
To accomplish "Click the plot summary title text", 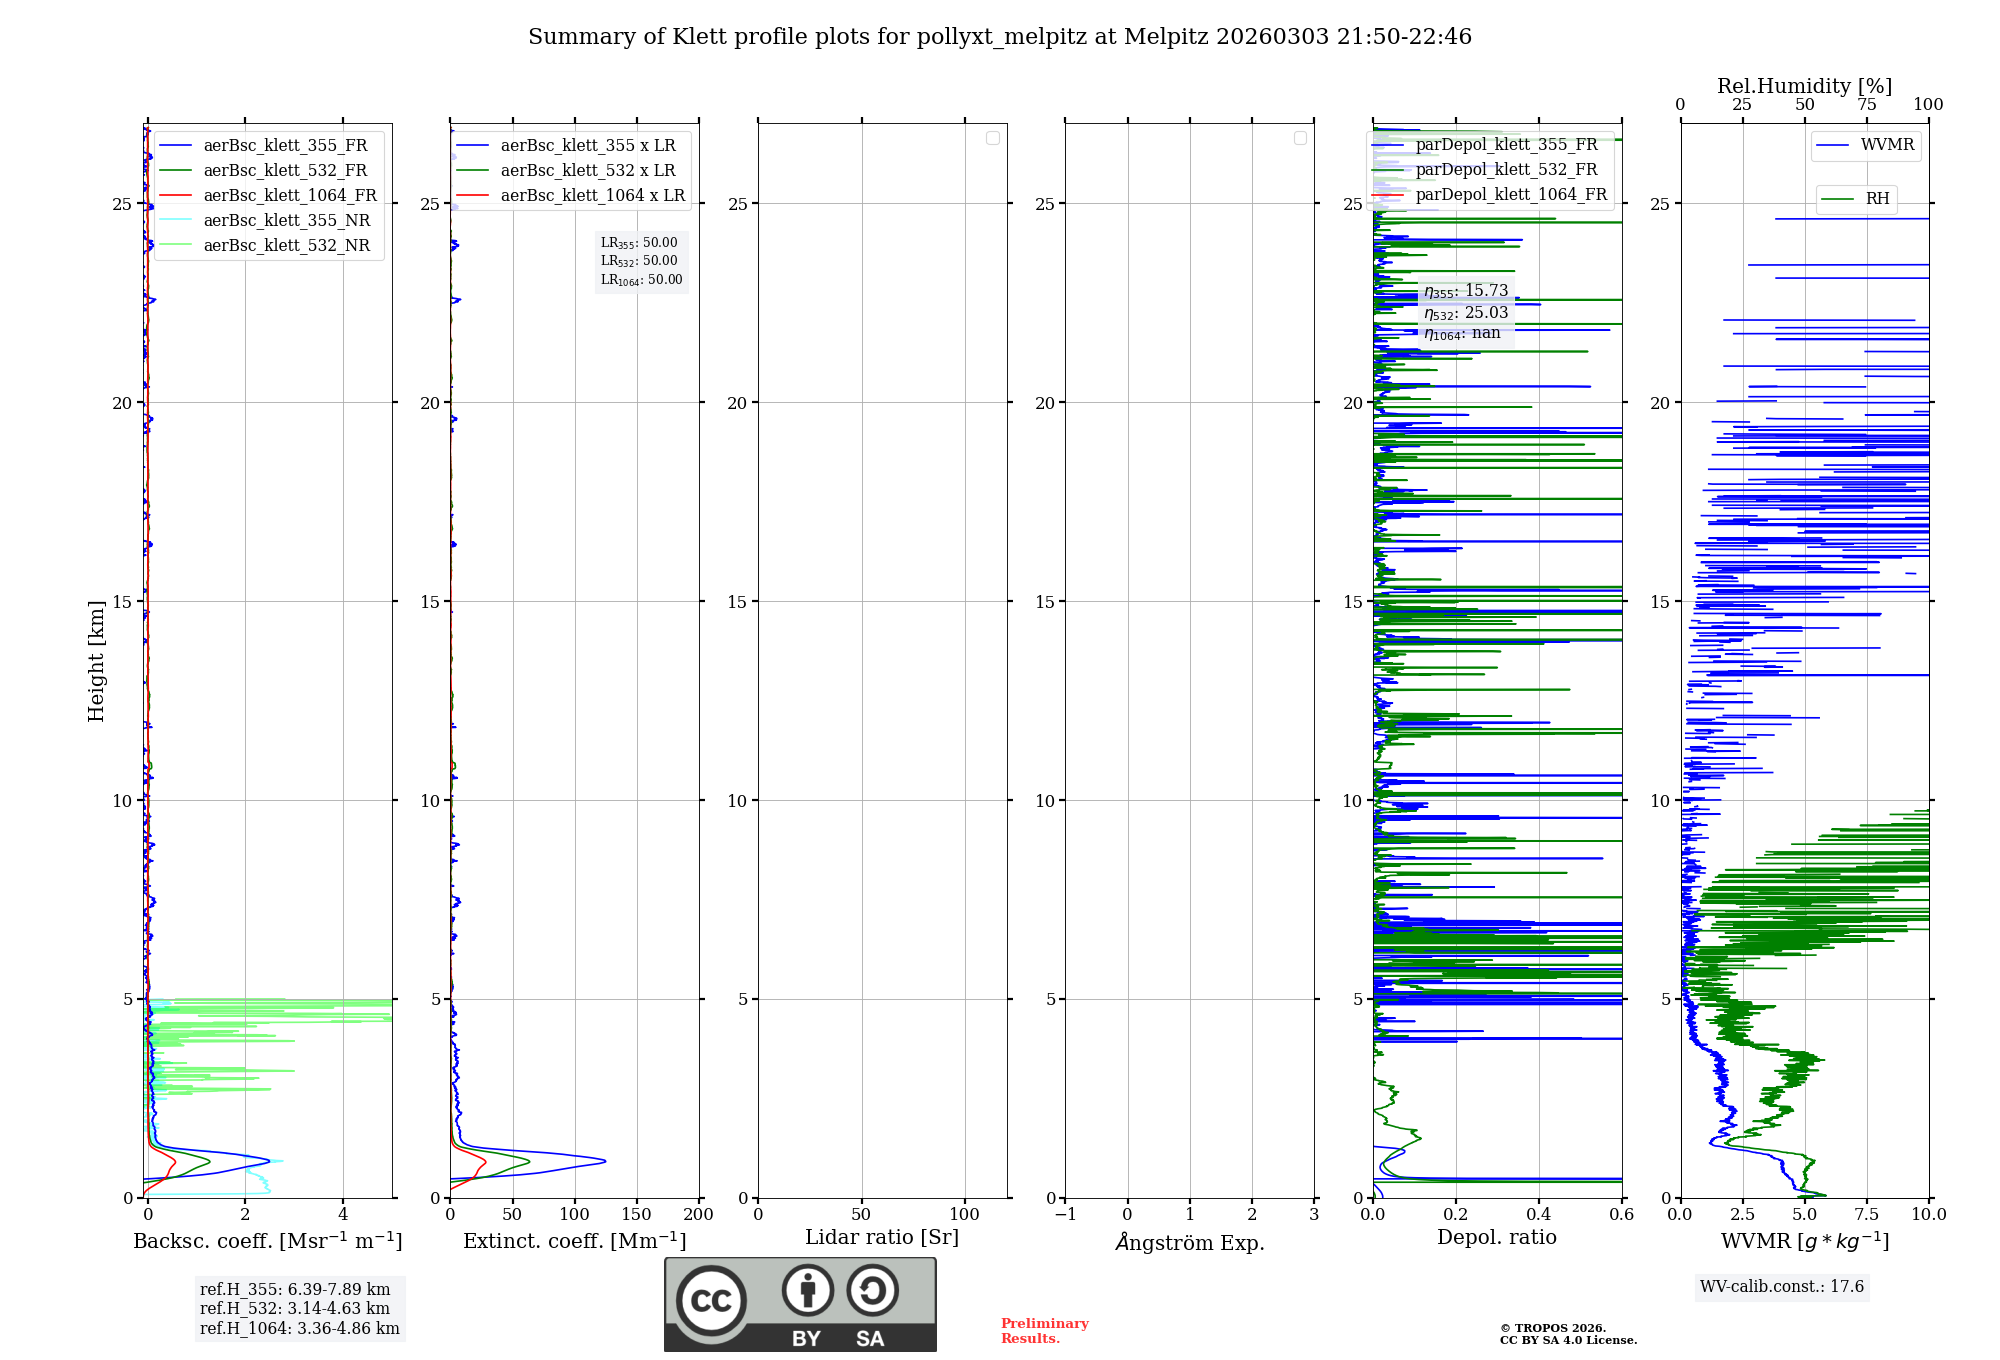I will [x=999, y=37].
